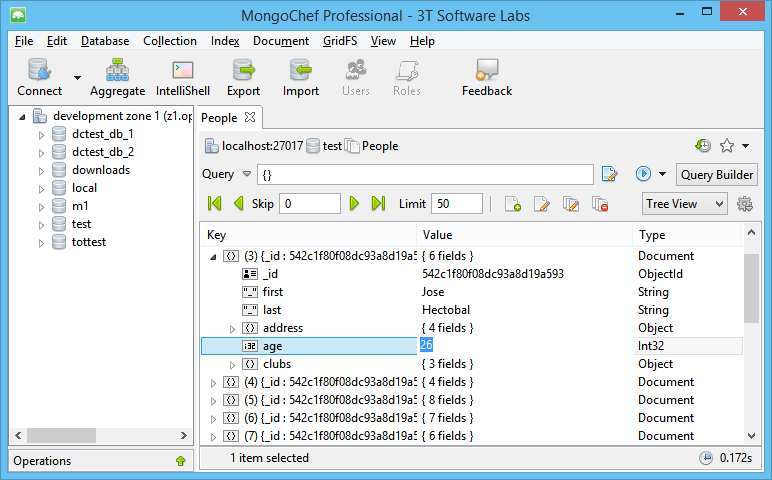Expand the downloads database node
Screen dimensions: 772x480
[41, 171]
